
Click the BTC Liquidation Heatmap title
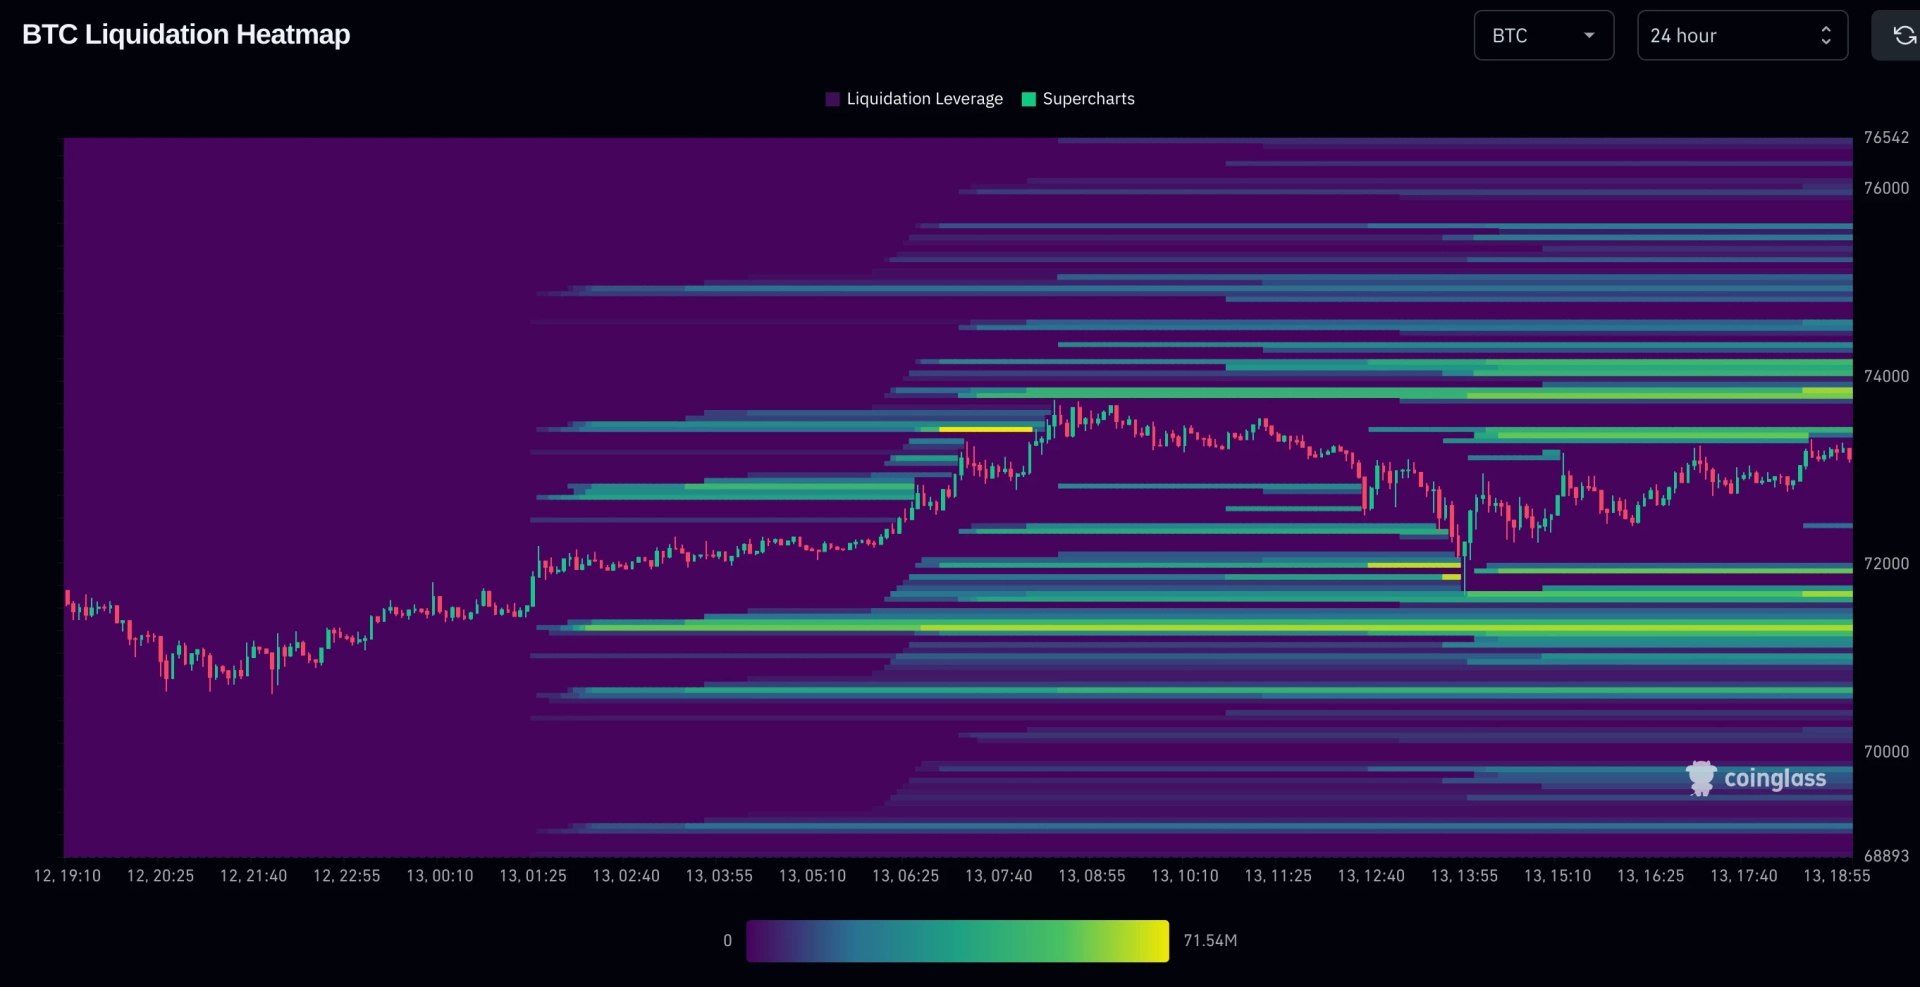coord(186,35)
